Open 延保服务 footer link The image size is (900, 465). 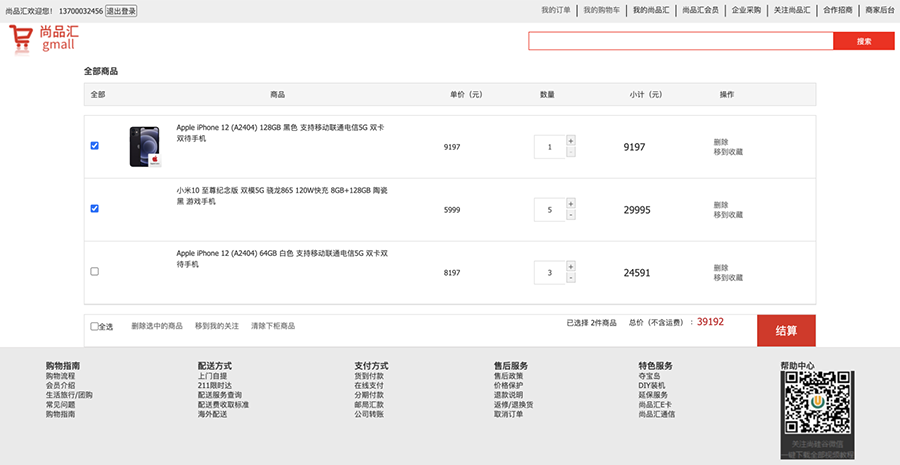653,395
